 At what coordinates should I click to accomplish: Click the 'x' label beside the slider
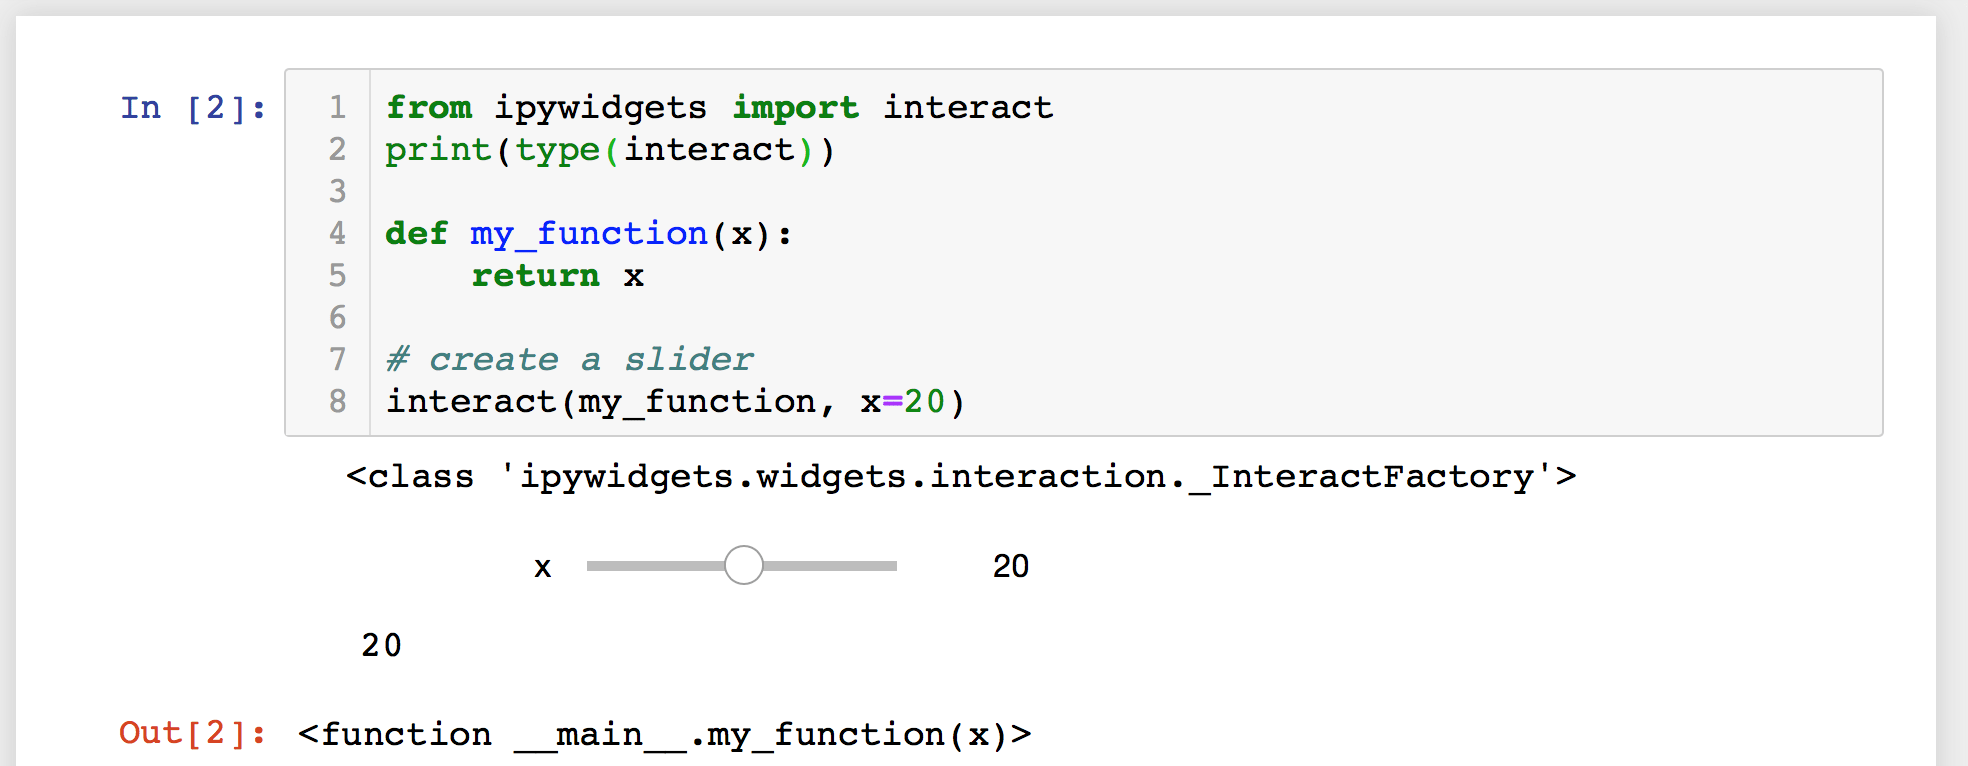pos(543,566)
